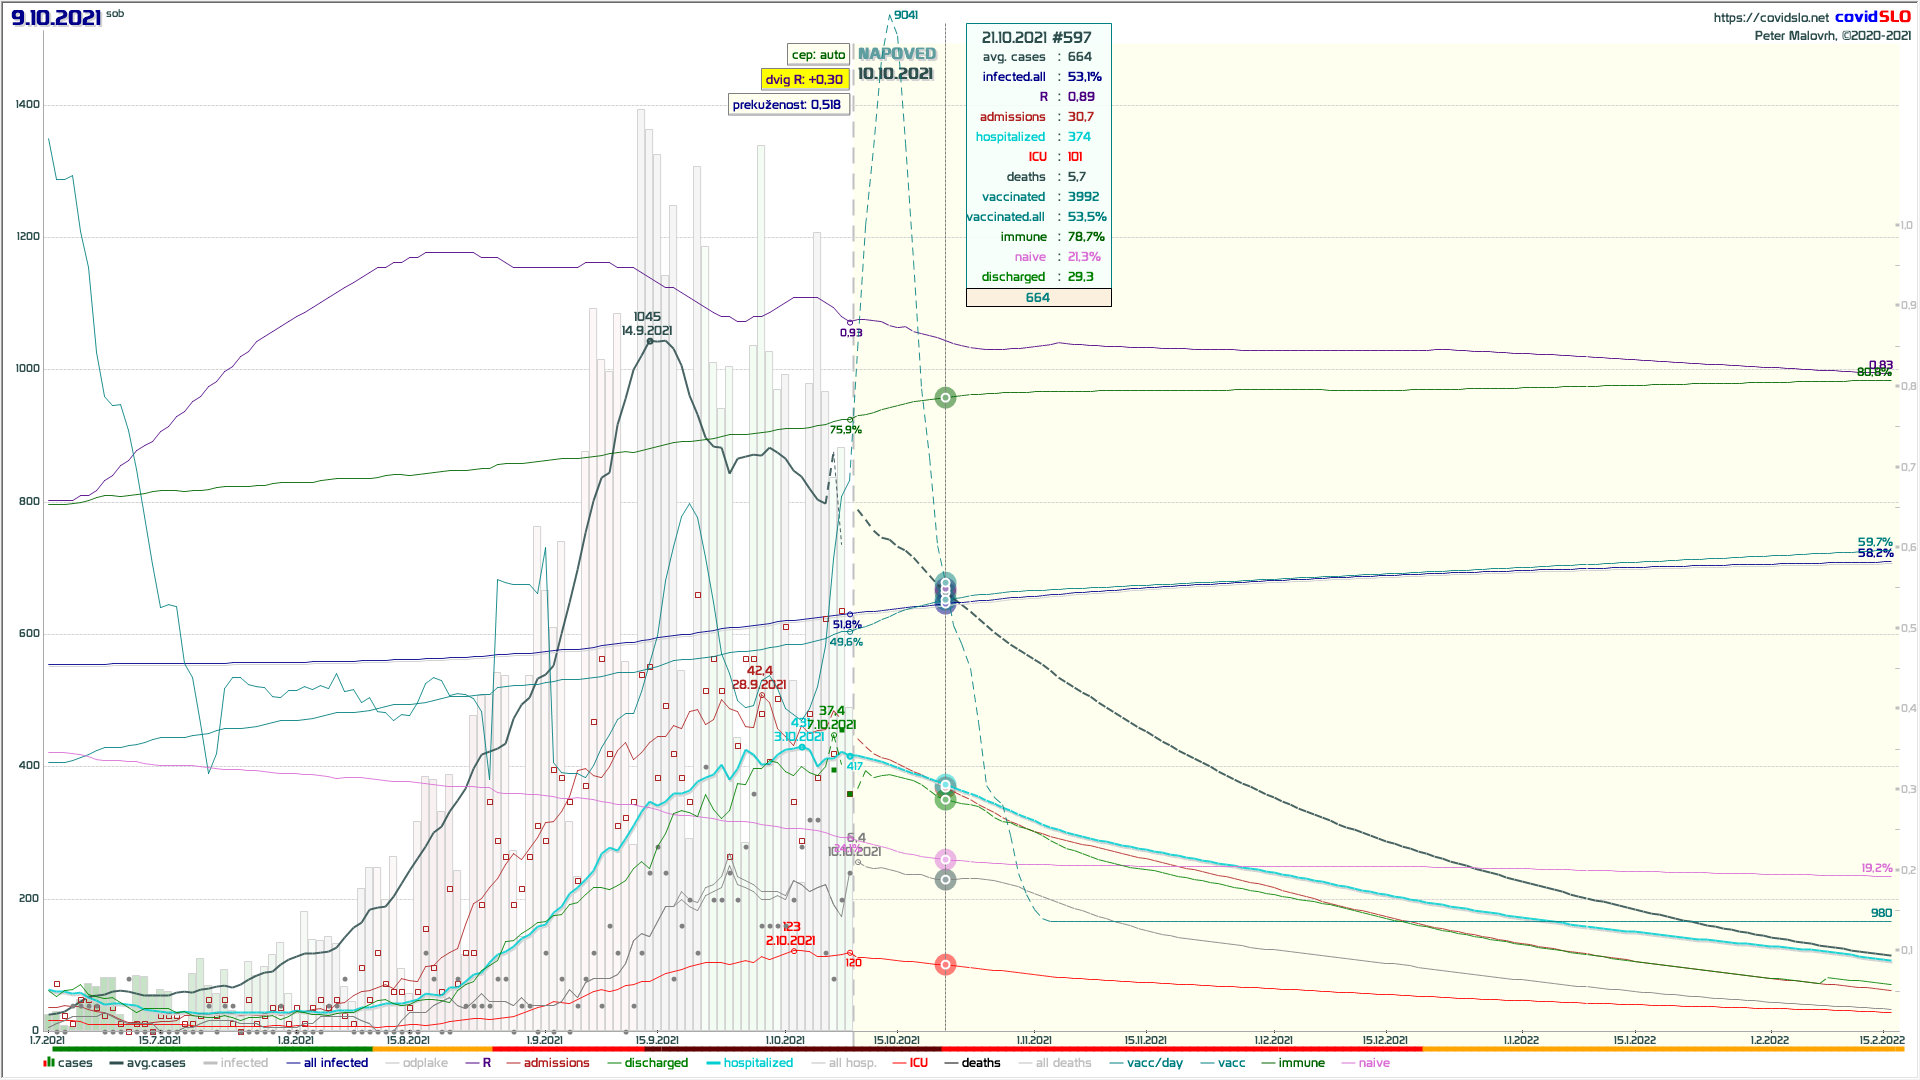Image resolution: width=1920 pixels, height=1080 pixels.
Task: Click the prekuženost: 0,518 box
Action: pos(787,104)
